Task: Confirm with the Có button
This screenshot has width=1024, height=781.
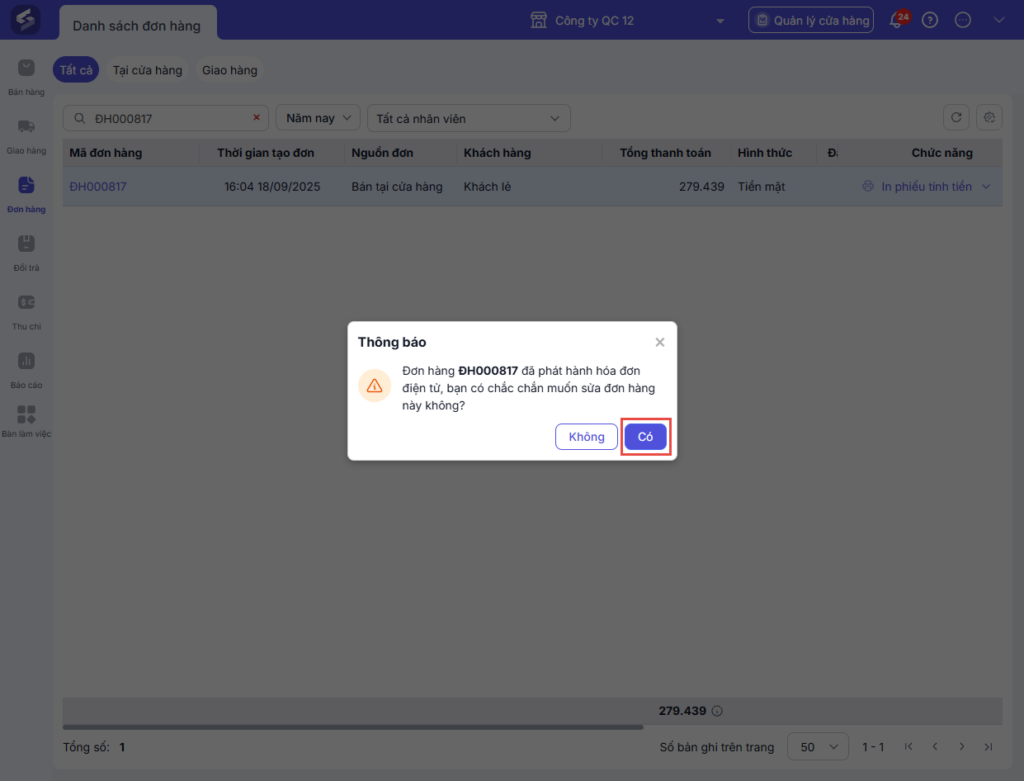Action: pyautogui.click(x=645, y=437)
